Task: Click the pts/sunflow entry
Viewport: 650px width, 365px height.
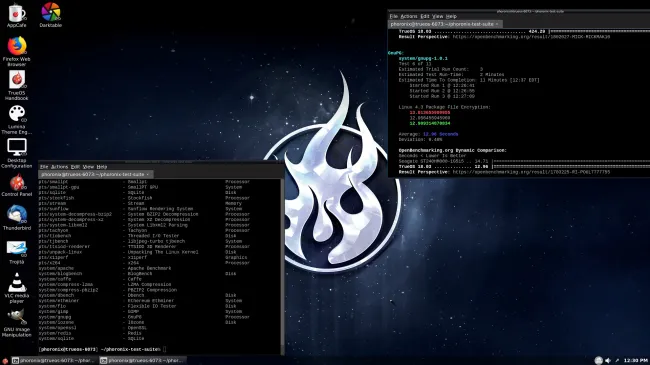Action: point(53,209)
